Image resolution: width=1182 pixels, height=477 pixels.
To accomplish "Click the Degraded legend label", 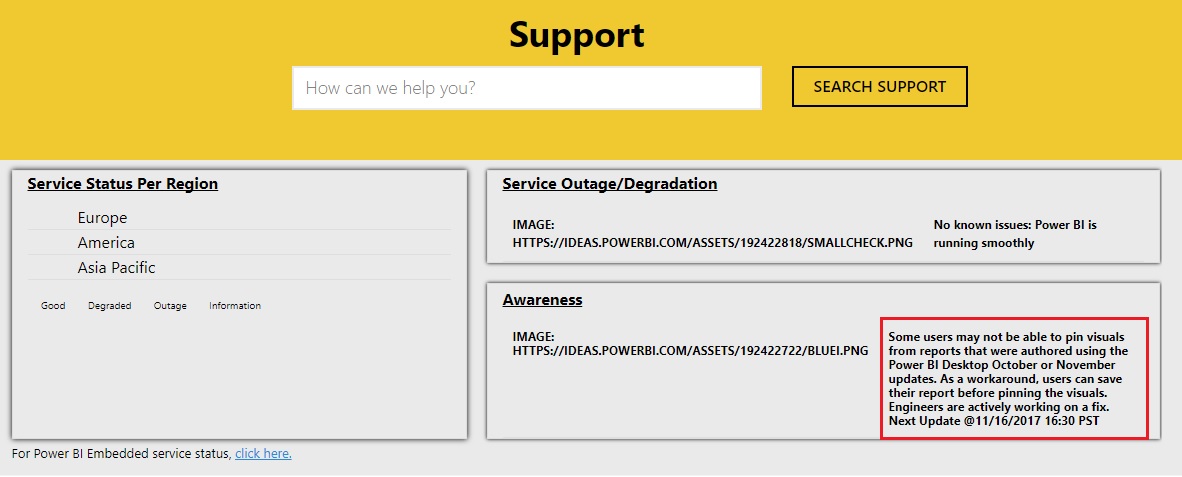I will pos(109,306).
